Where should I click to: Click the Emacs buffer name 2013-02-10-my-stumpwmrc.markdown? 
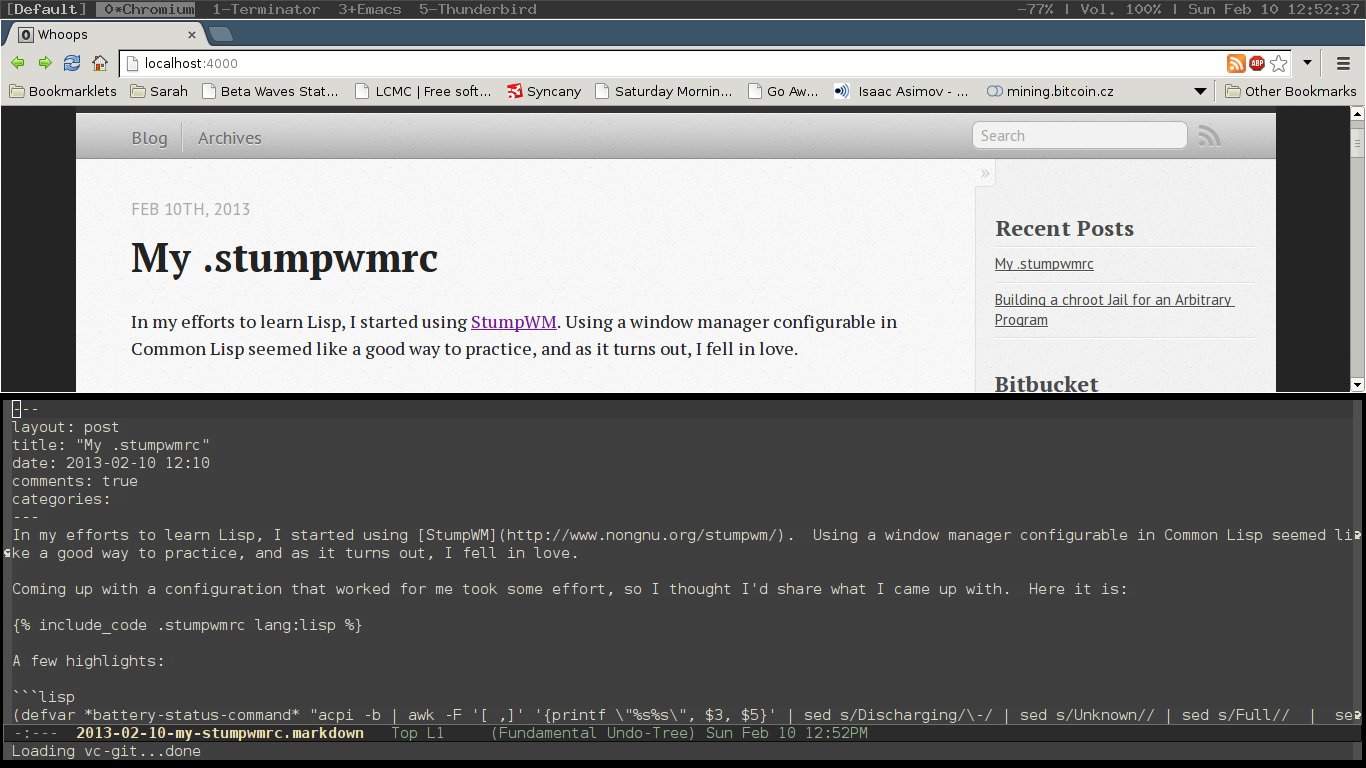[220, 733]
